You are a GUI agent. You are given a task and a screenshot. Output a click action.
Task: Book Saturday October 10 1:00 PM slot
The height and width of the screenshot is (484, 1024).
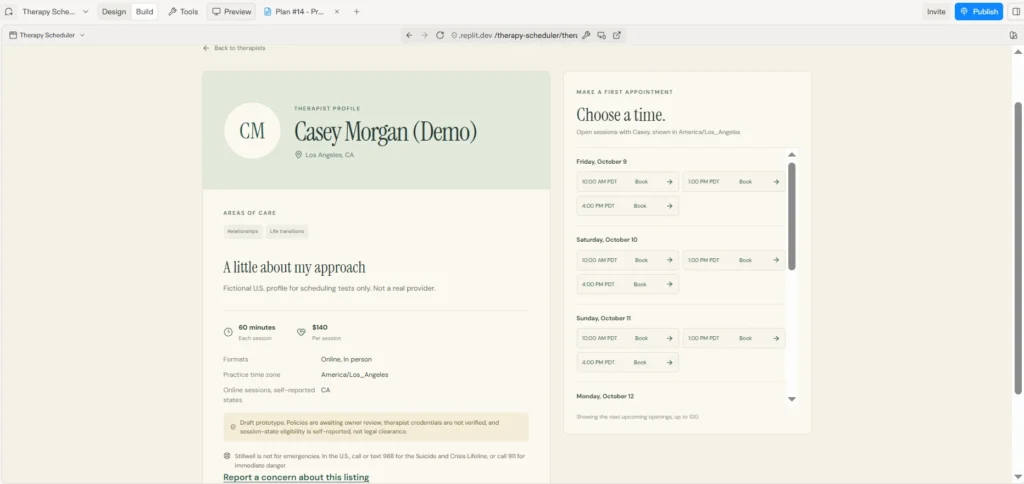point(734,260)
